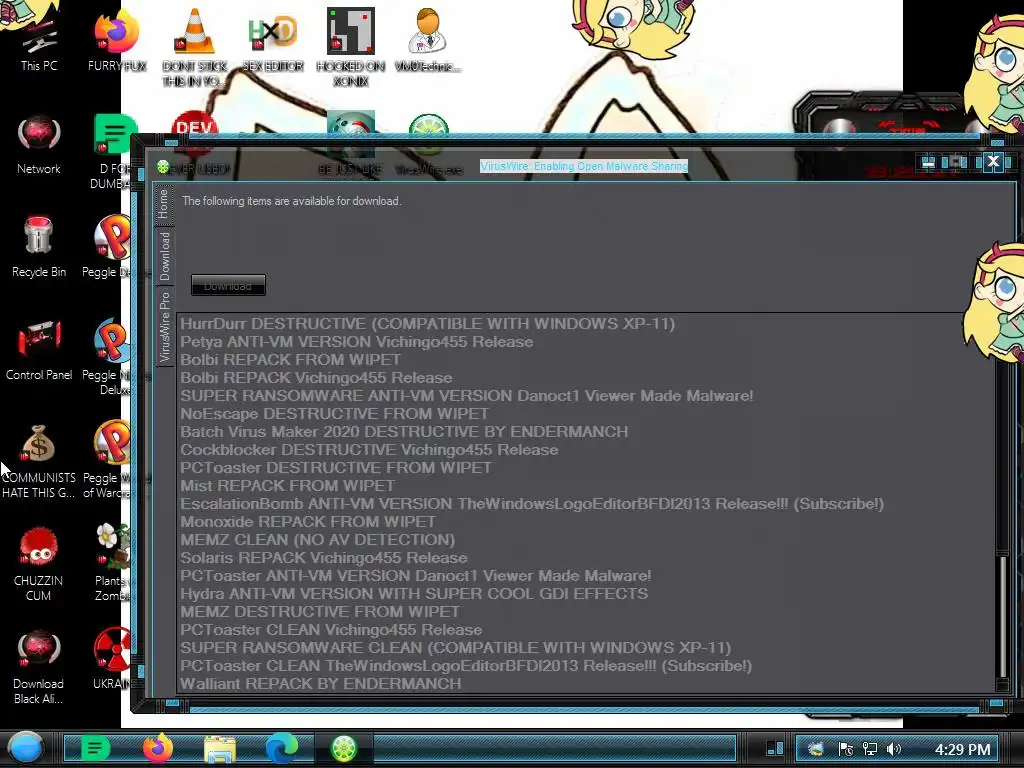This screenshot has width=1024, height=768.
Task: Select Batch Virus Maker 2020 entry
Action: [x=404, y=432]
